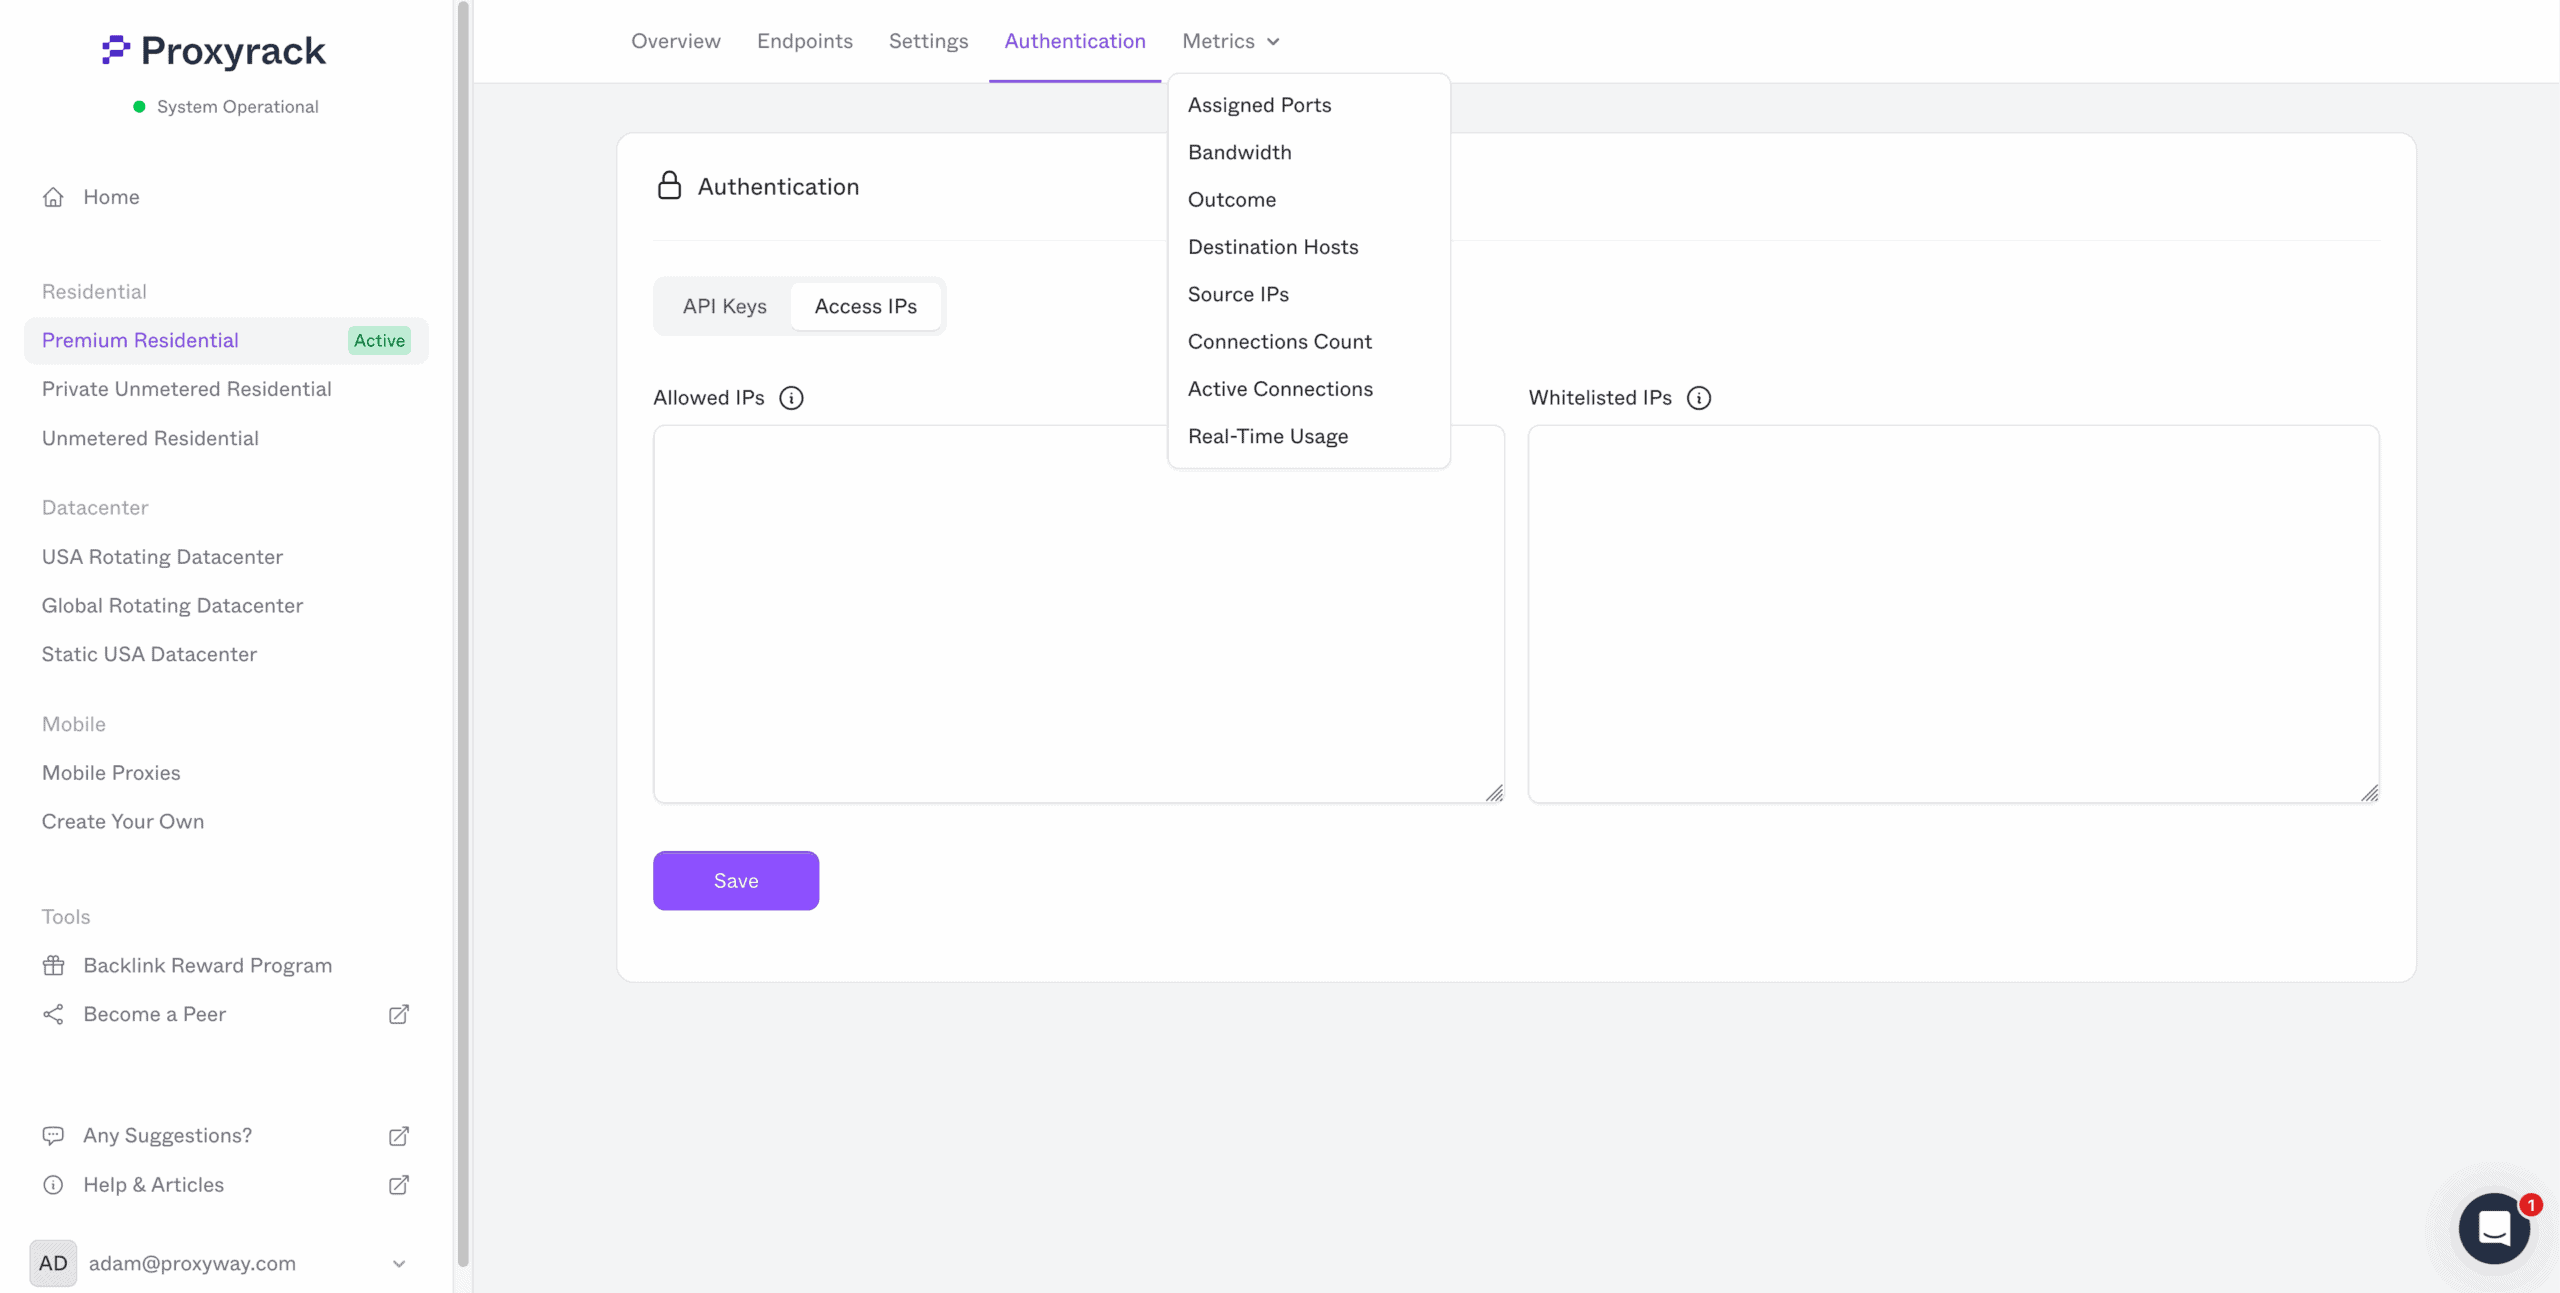Open the chat support bubble icon
Screen dimensions: 2560x1293
[x=2494, y=1227]
